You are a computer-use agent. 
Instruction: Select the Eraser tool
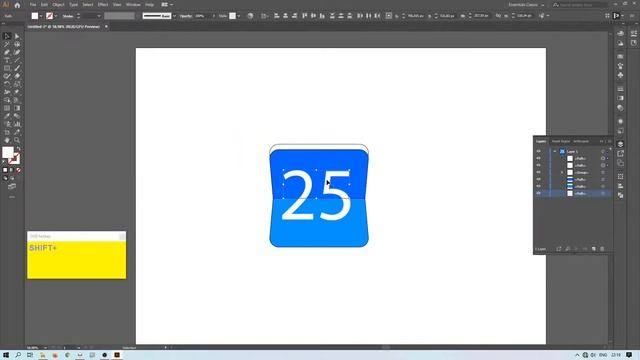[17, 76]
